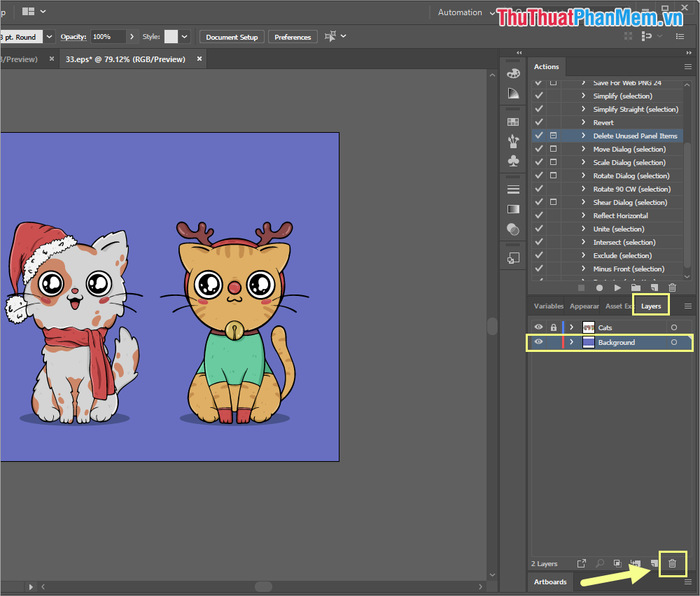The image size is (700, 596).
Task: Expand the Cats layer
Action: [x=571, y=328]
